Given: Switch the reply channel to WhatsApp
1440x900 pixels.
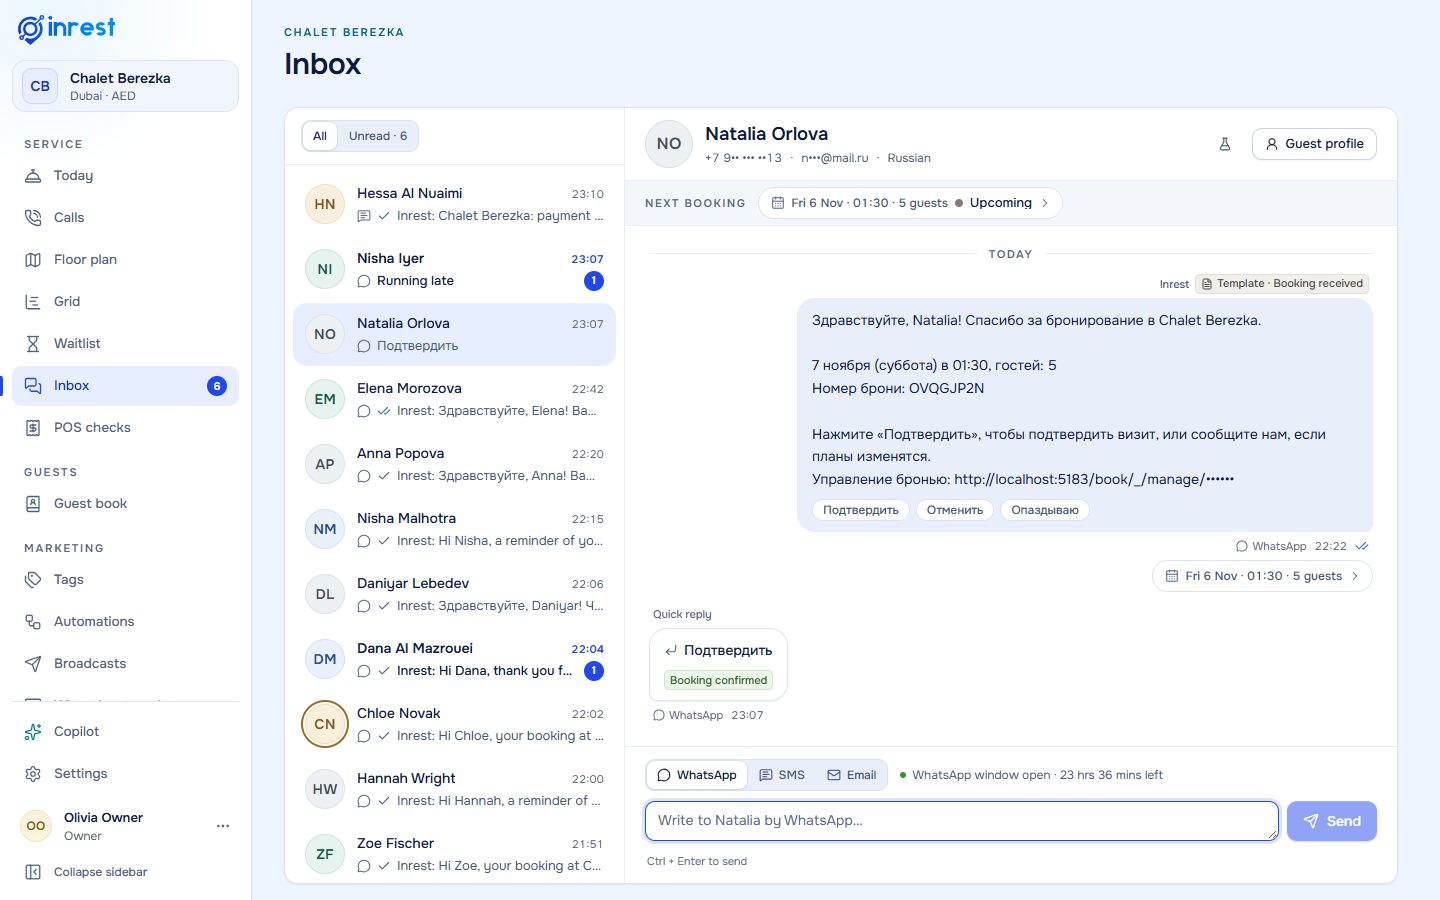Looking at the screenshot, I should tap(697, 775).
